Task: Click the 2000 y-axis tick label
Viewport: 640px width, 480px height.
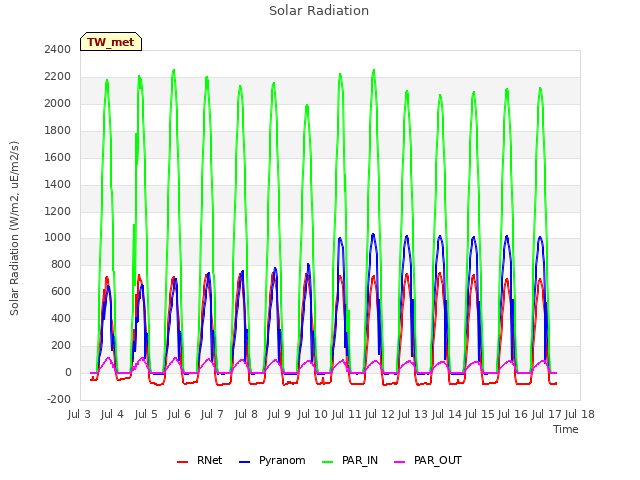Action: tap(58, 104)
